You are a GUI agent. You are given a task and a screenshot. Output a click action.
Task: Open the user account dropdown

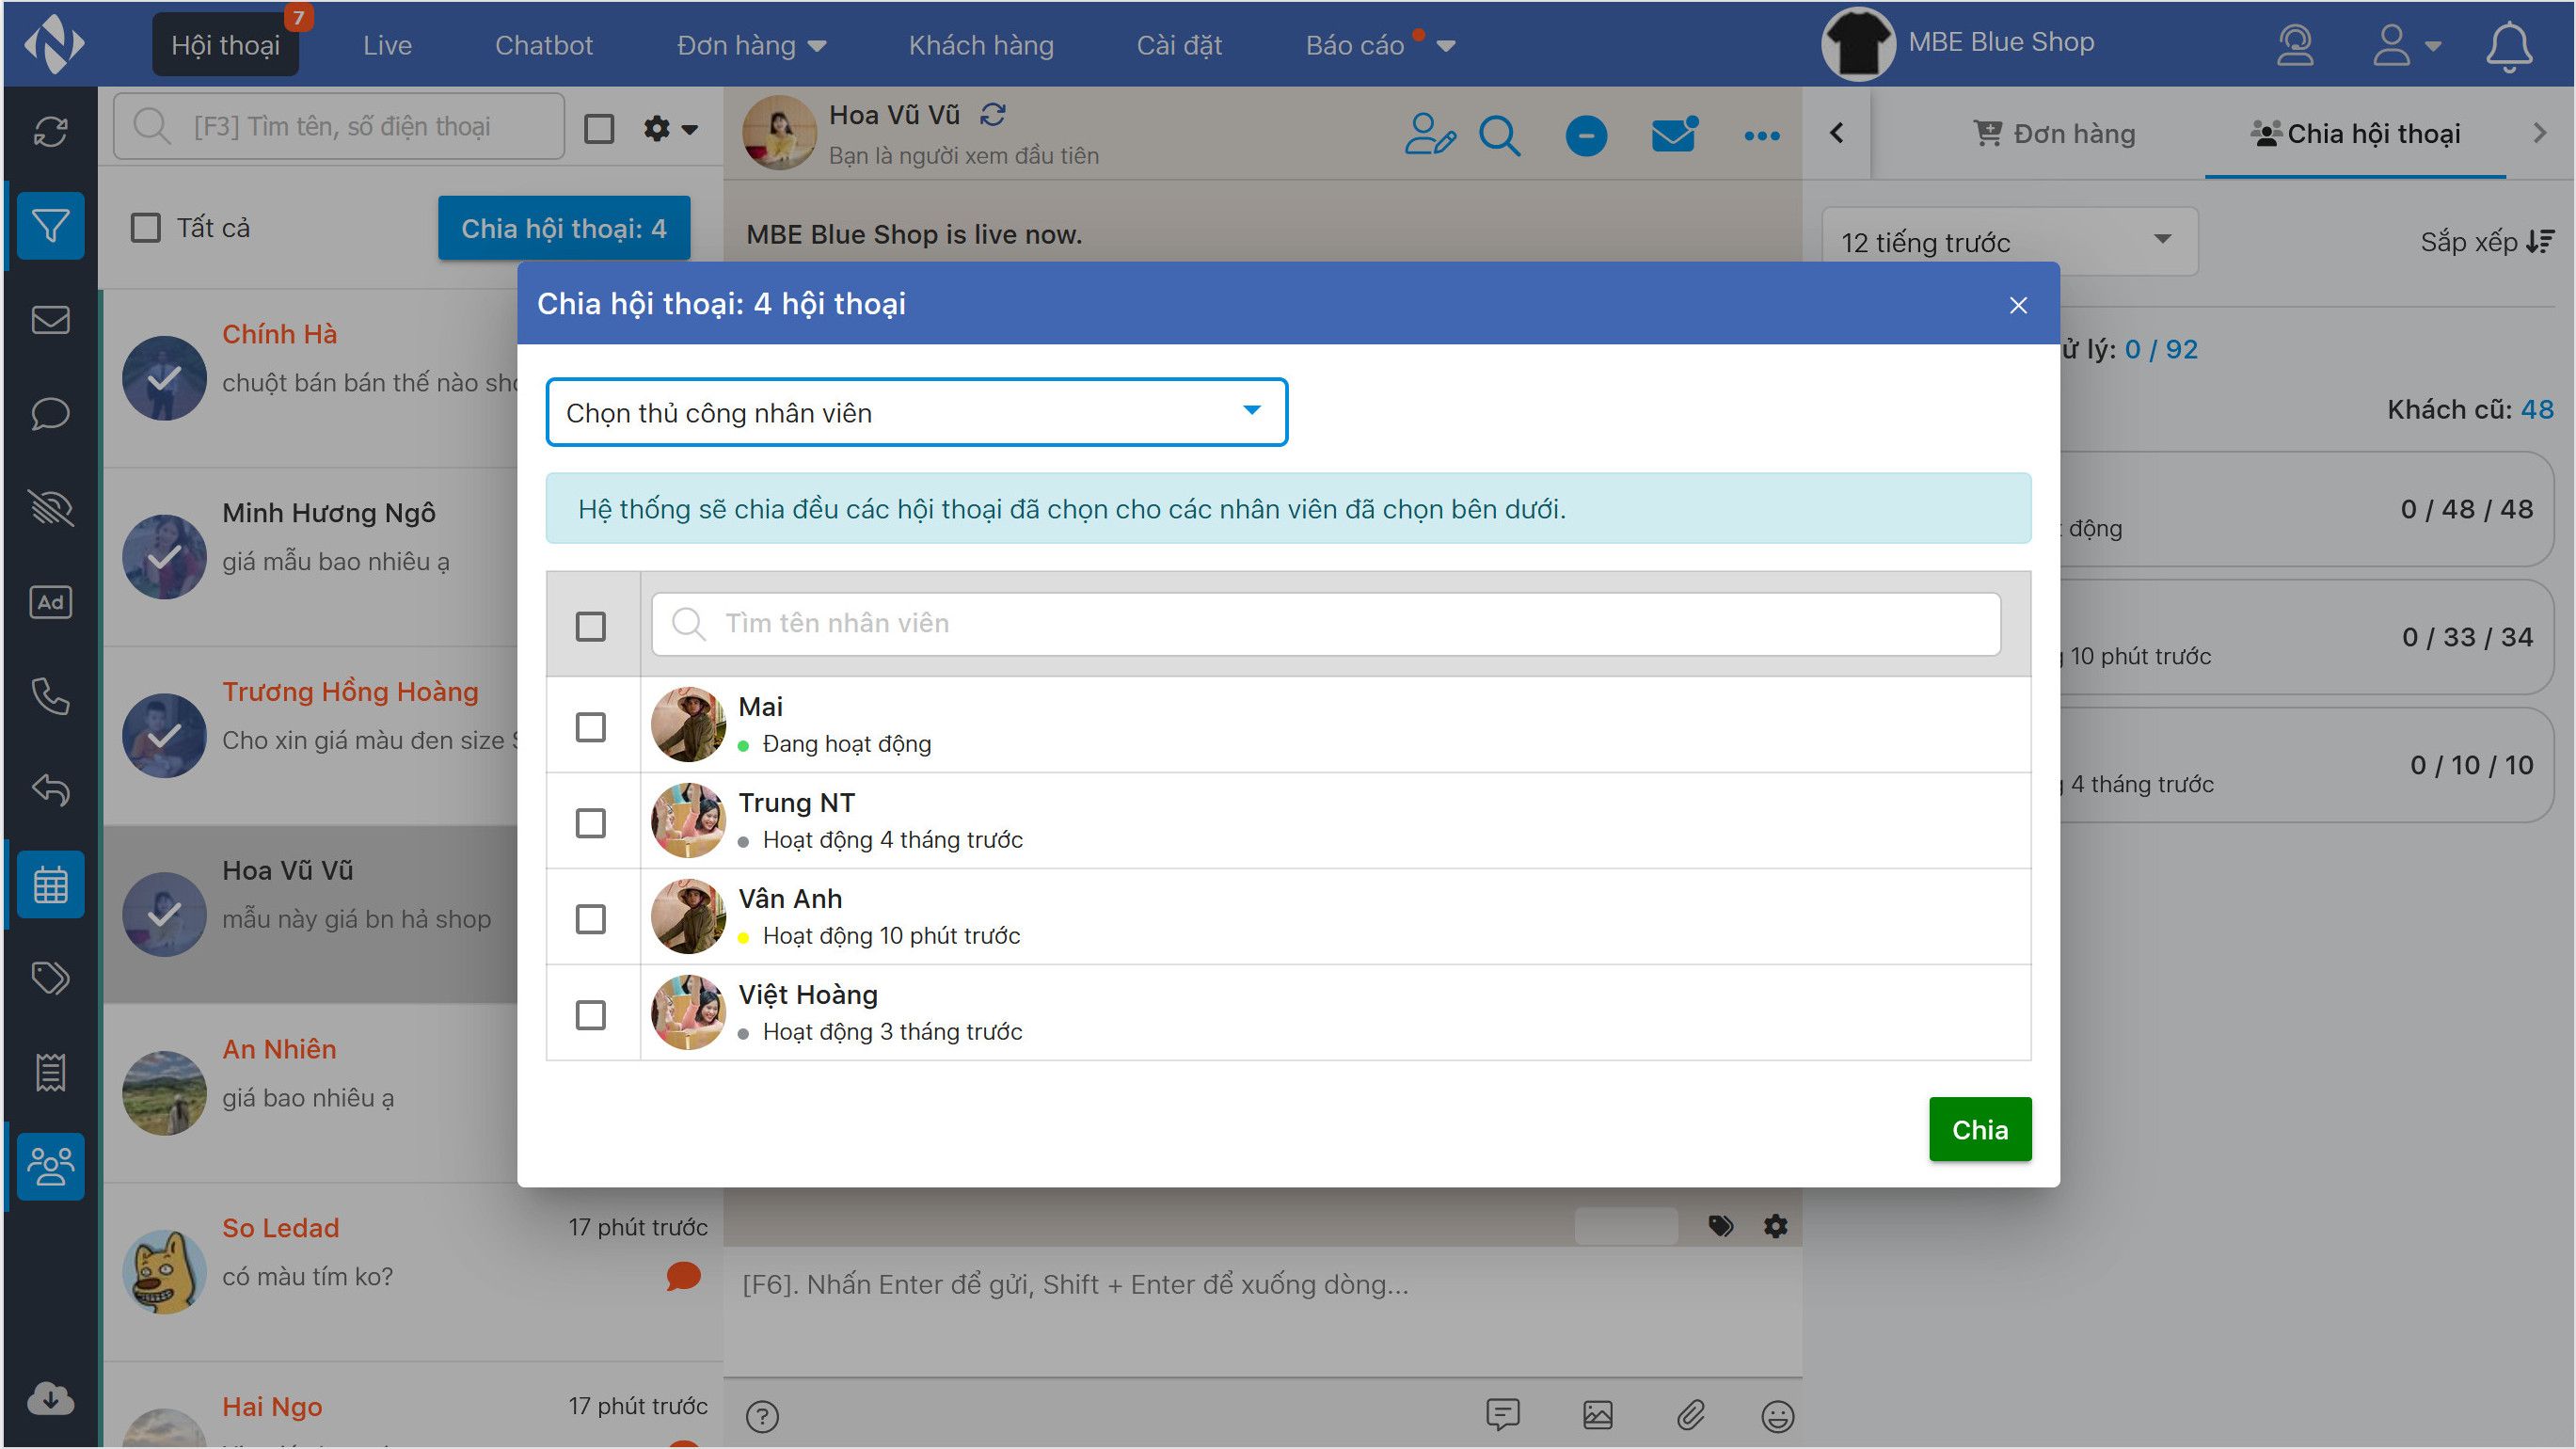(x=2407, y=45)
